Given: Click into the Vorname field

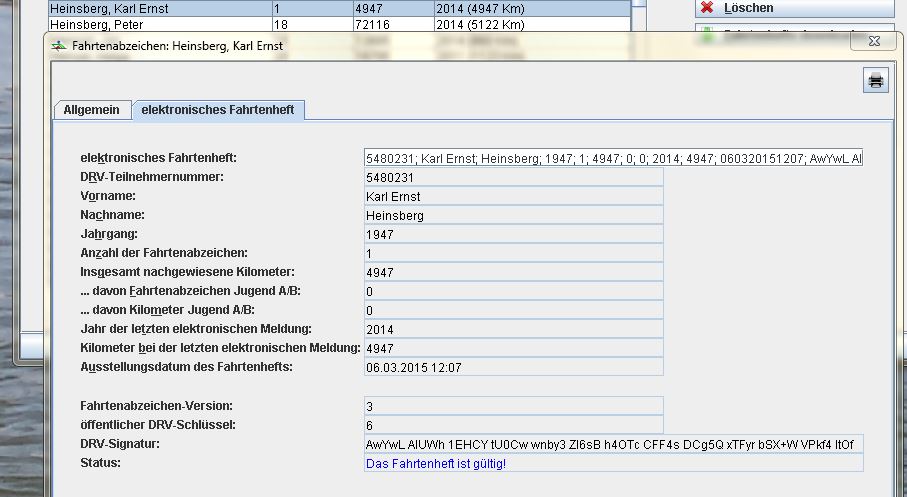Looking at the screenshot, I should (514, 196).
